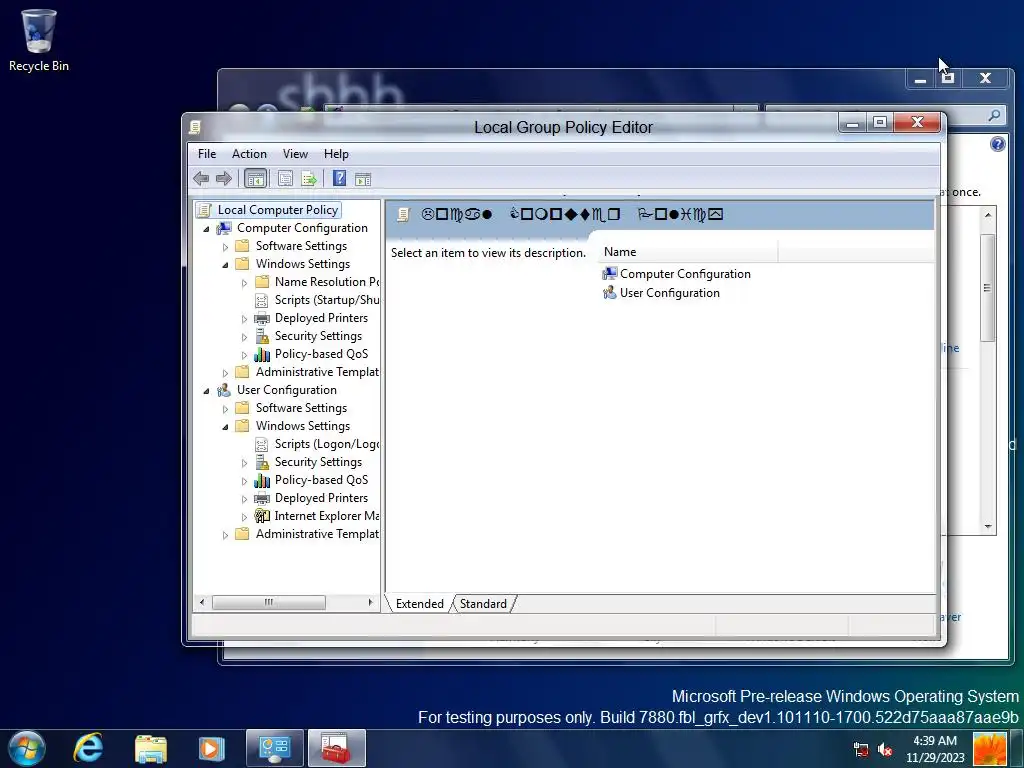Click the Security Settings lock icon under Computer Configuration
Image resolution: width=1024 pixels, height=768 pixels.
pos(262,336)
